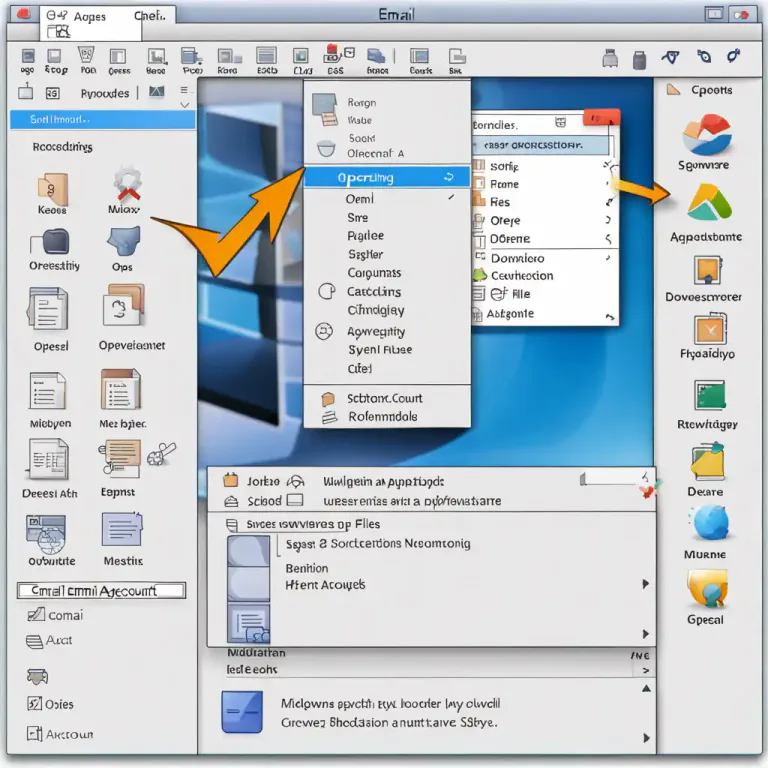The width and height of the screenshot is (768, 768).
Task: Expand the Sorfig submenu arrow
Action: (x=608, y=166)
